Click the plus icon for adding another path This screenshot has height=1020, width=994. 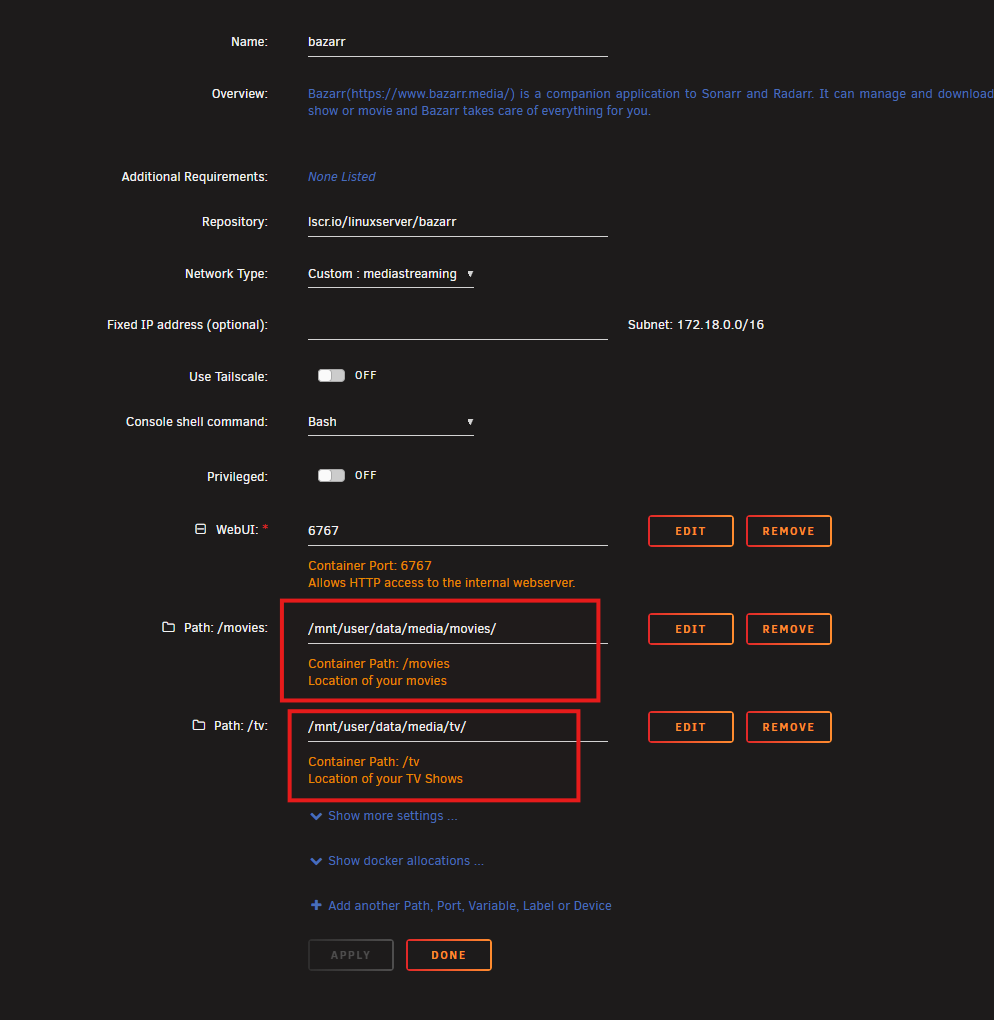317,905
